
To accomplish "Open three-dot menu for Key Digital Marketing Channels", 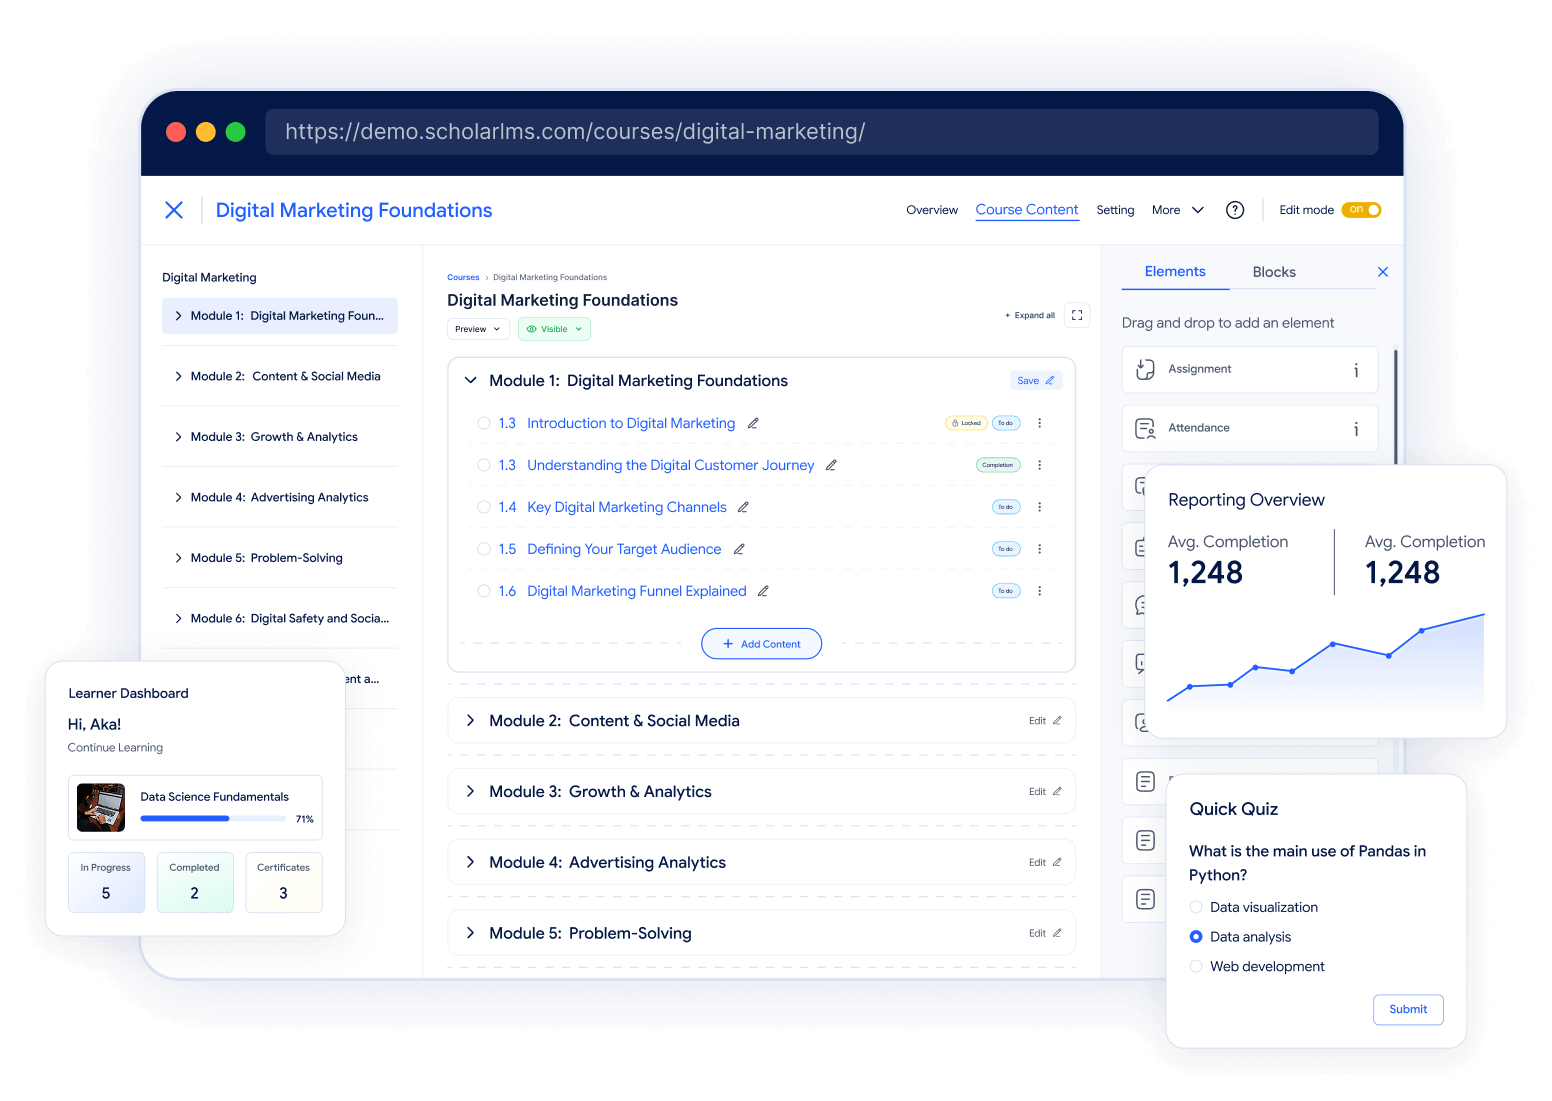I will click(x=1040, y=507).
